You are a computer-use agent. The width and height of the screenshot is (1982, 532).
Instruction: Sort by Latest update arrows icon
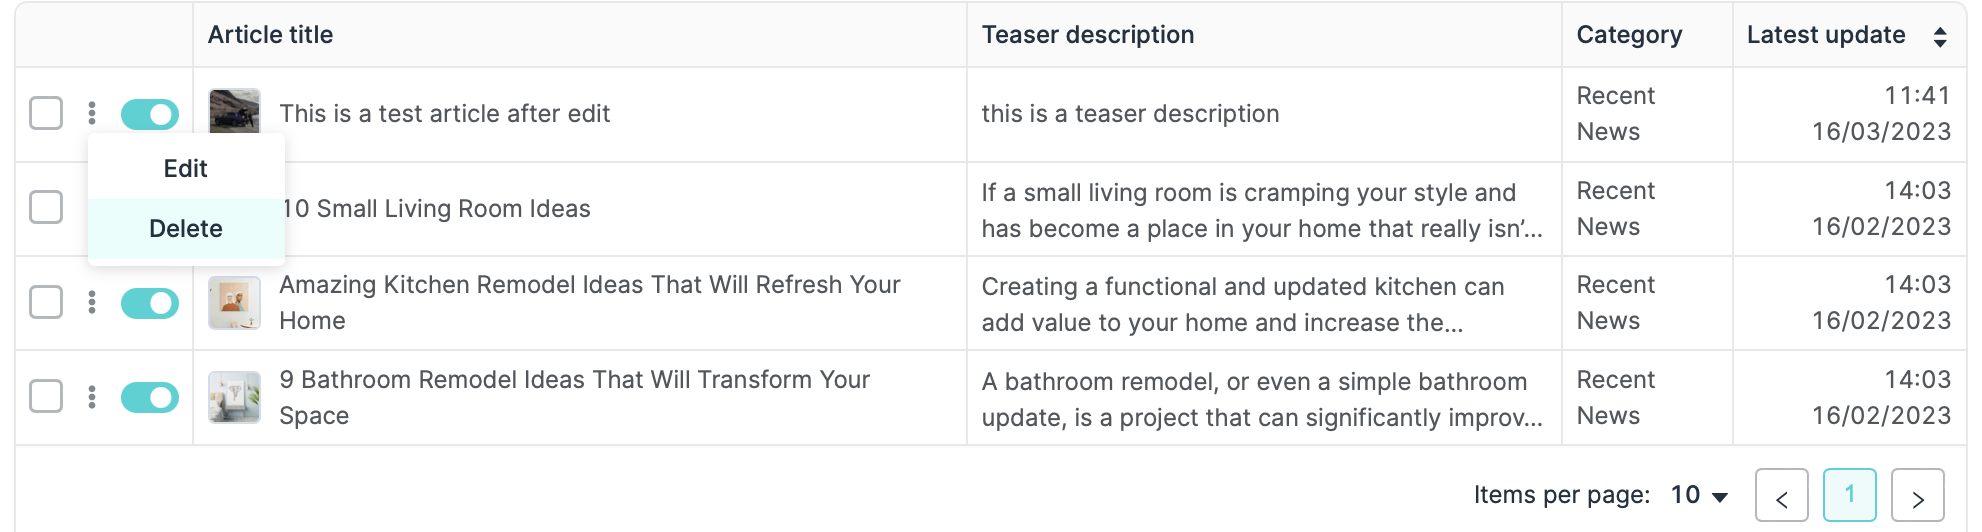point(1939,37)
